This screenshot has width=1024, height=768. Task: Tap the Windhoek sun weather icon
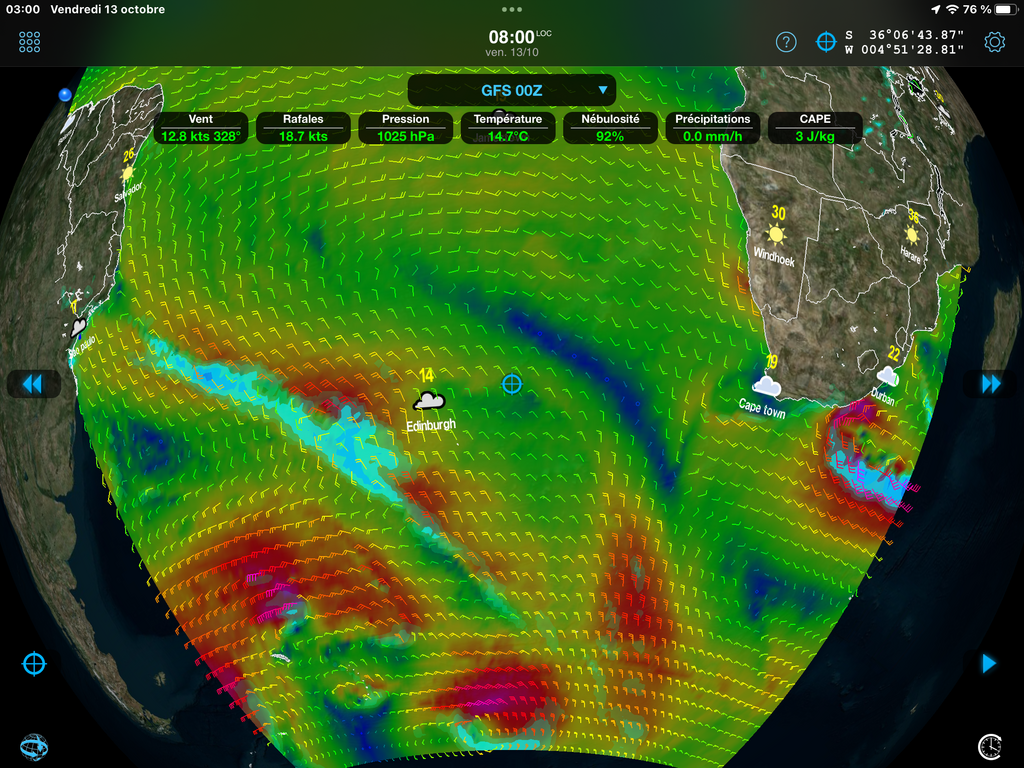coord(776,234)
